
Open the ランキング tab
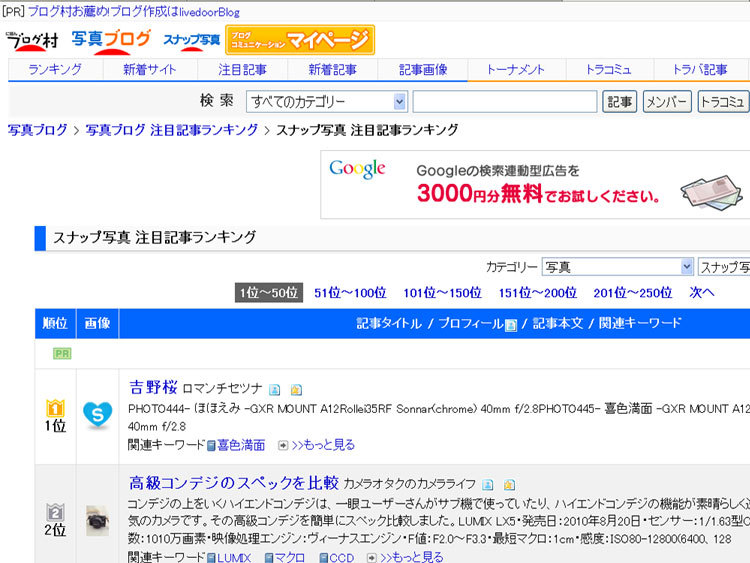coord(55,70)
